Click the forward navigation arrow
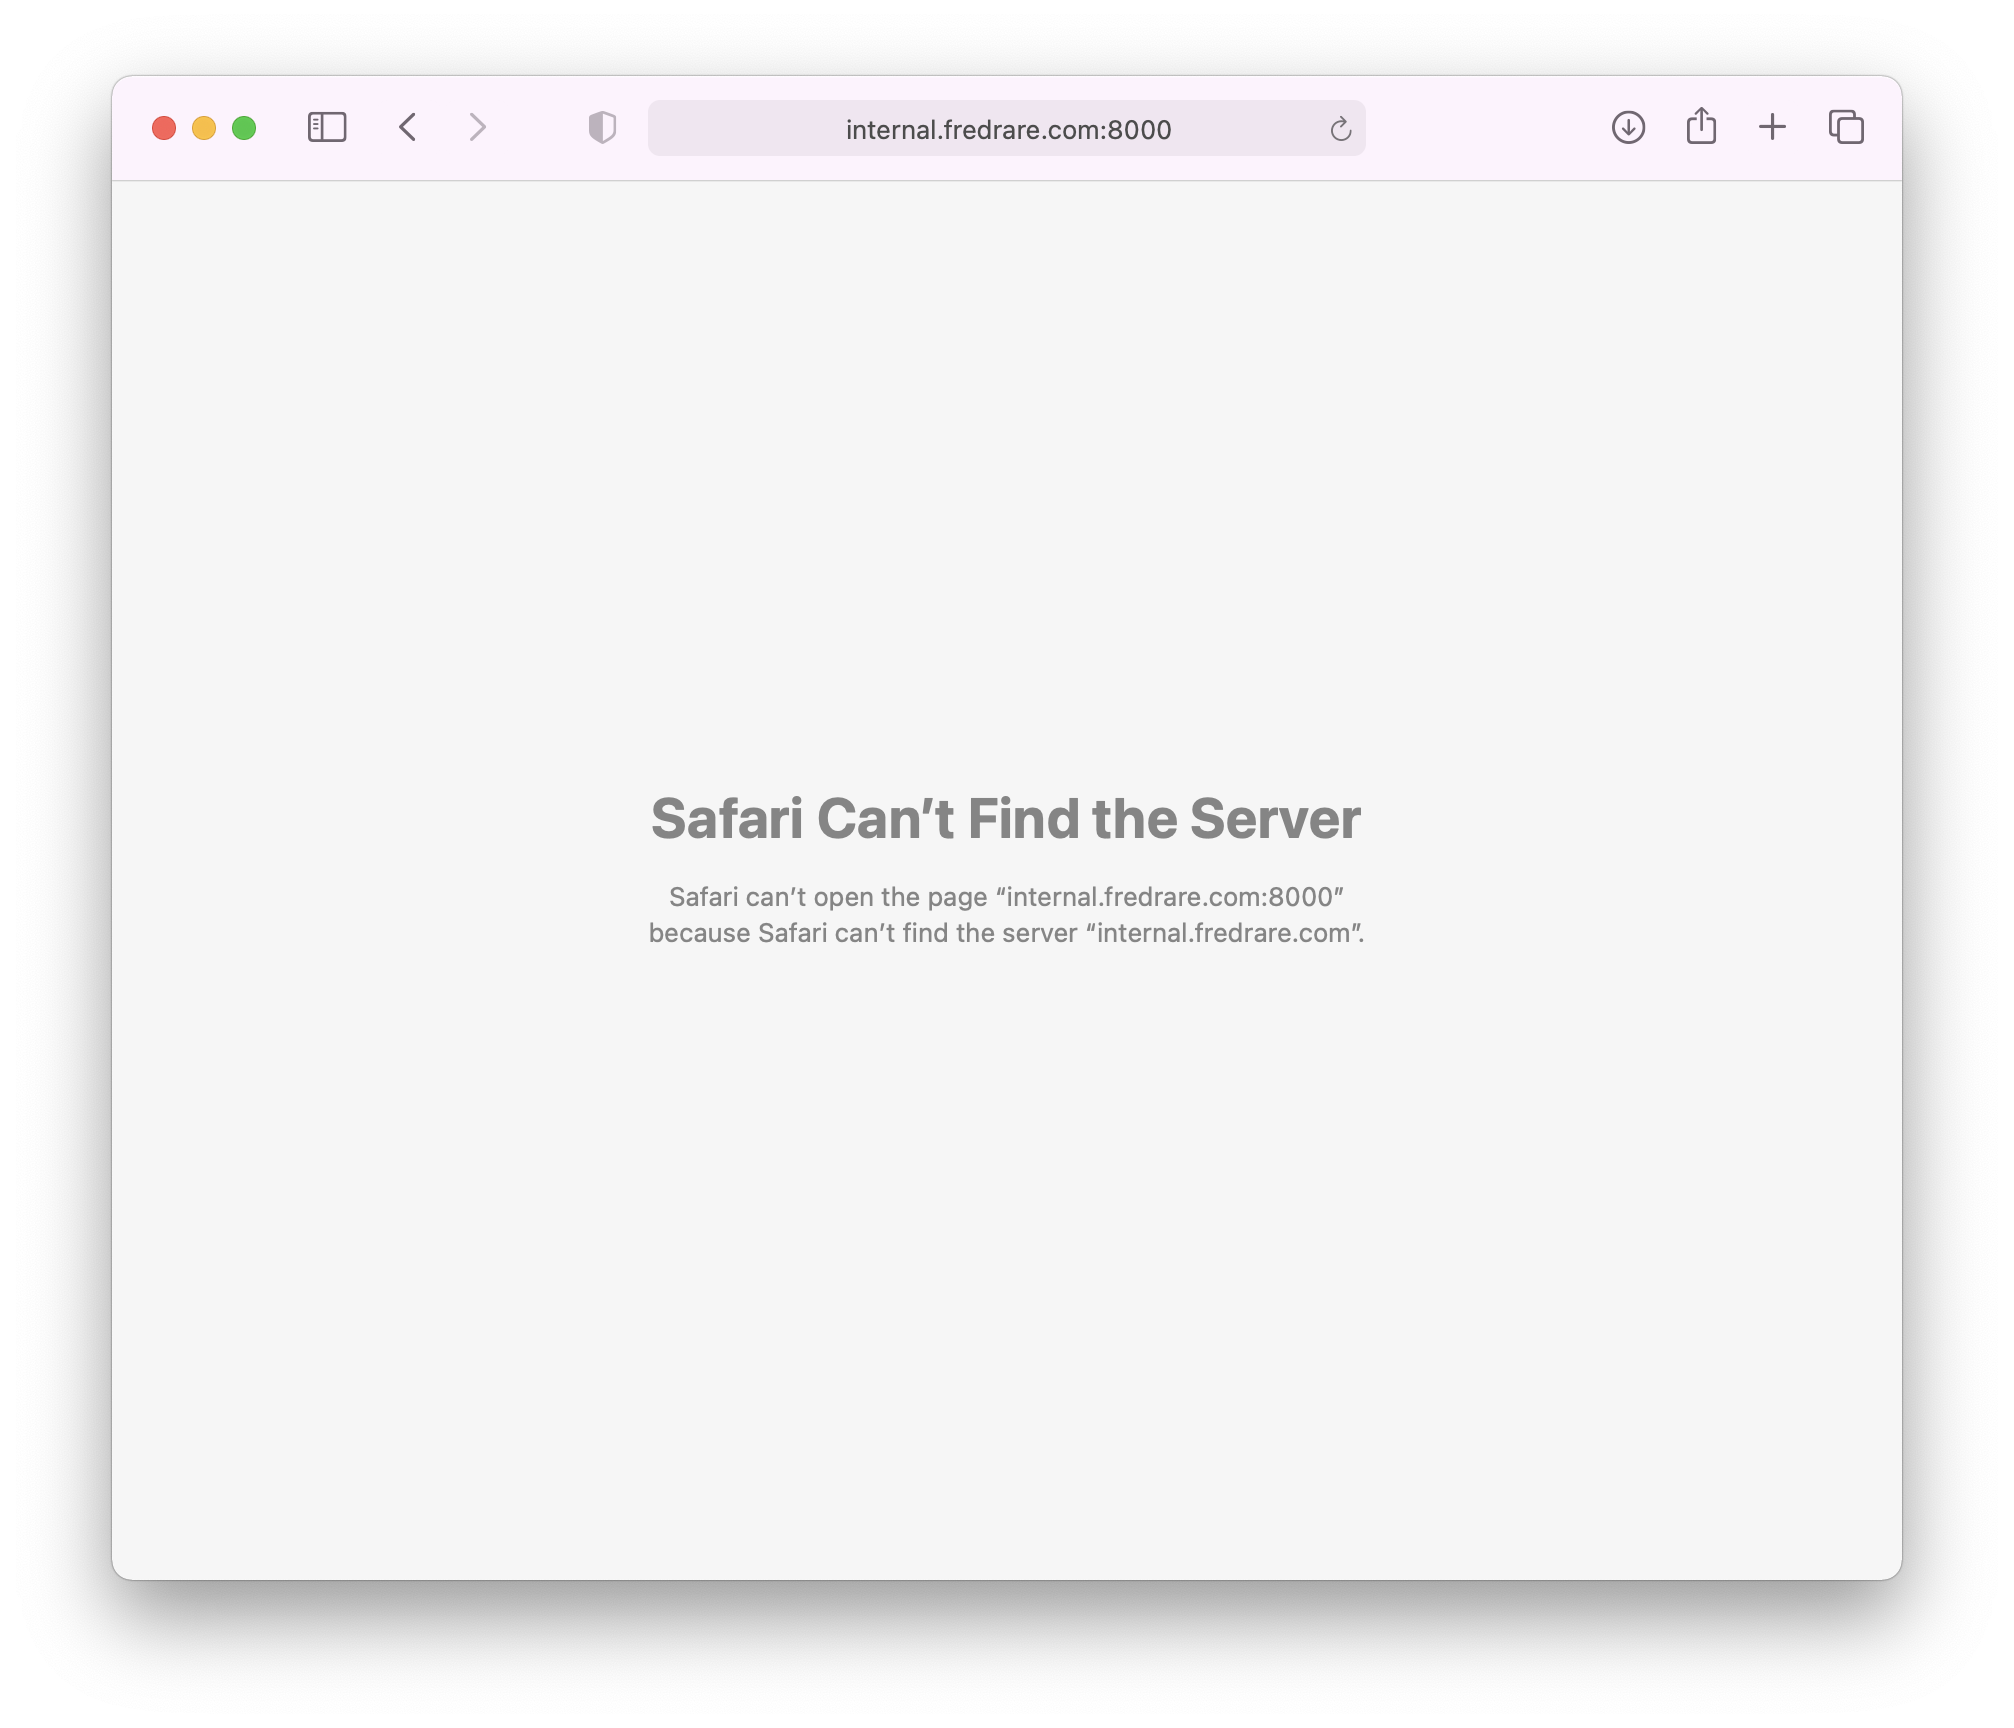The width and height of the screenshot is (2014, 1728). (477, 128)
